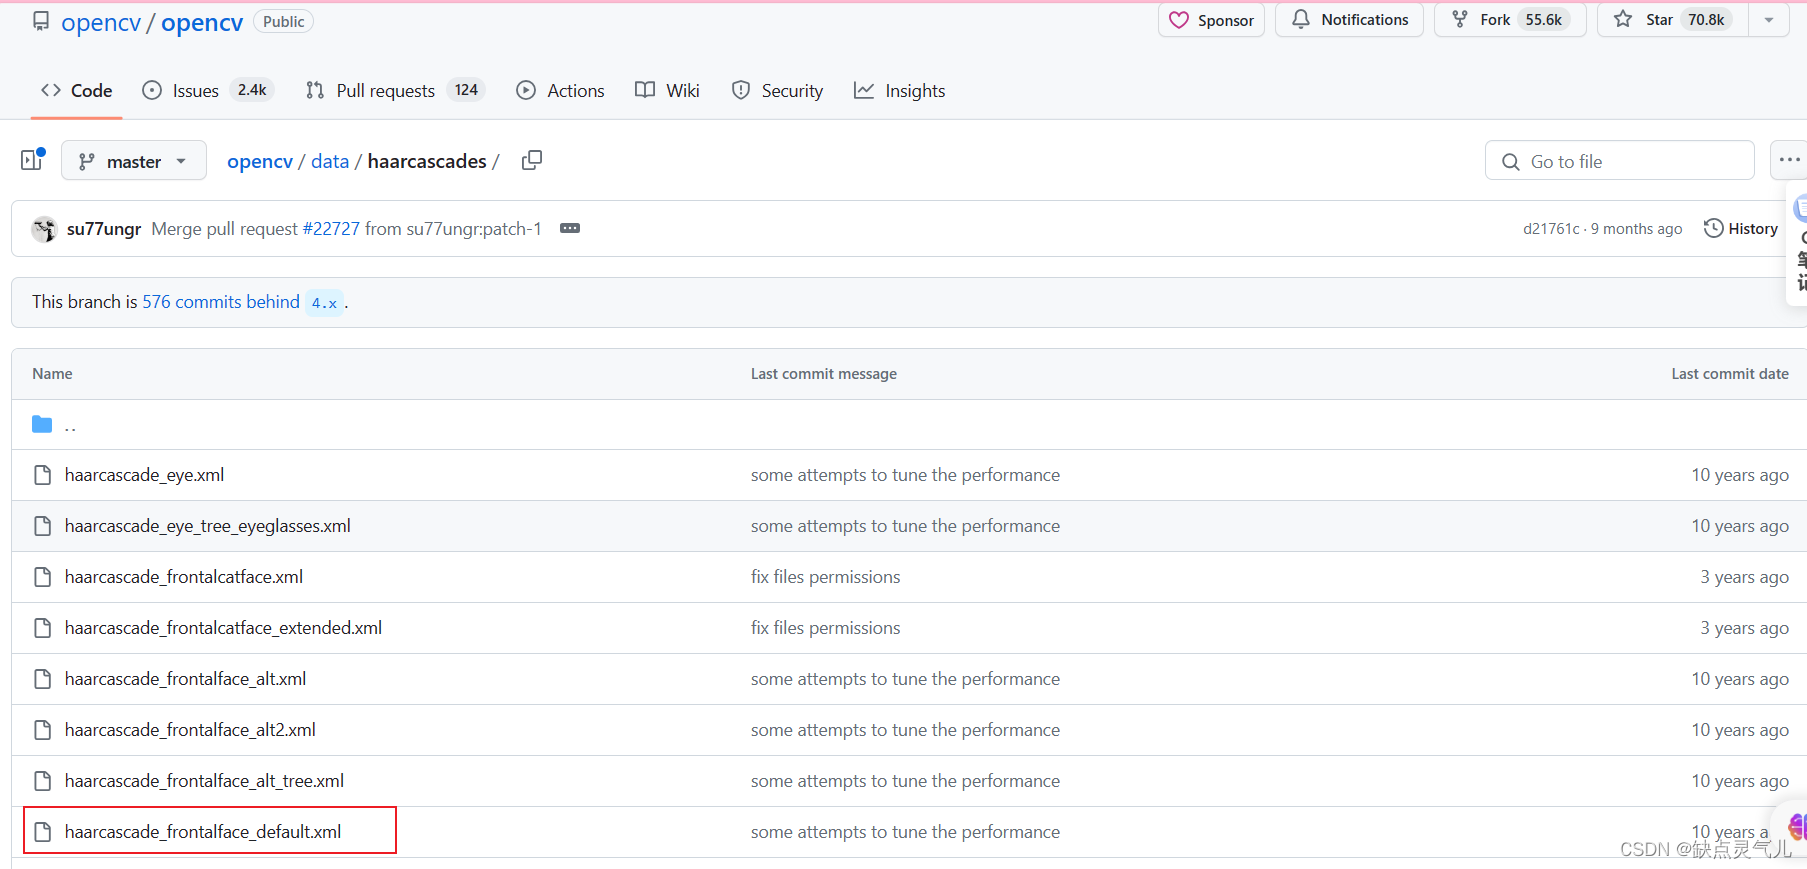Open commit message for haarcascade_frontalface_alt2.xml row
The height and width of the screenshot is (869, 1807).
[905, 730]
